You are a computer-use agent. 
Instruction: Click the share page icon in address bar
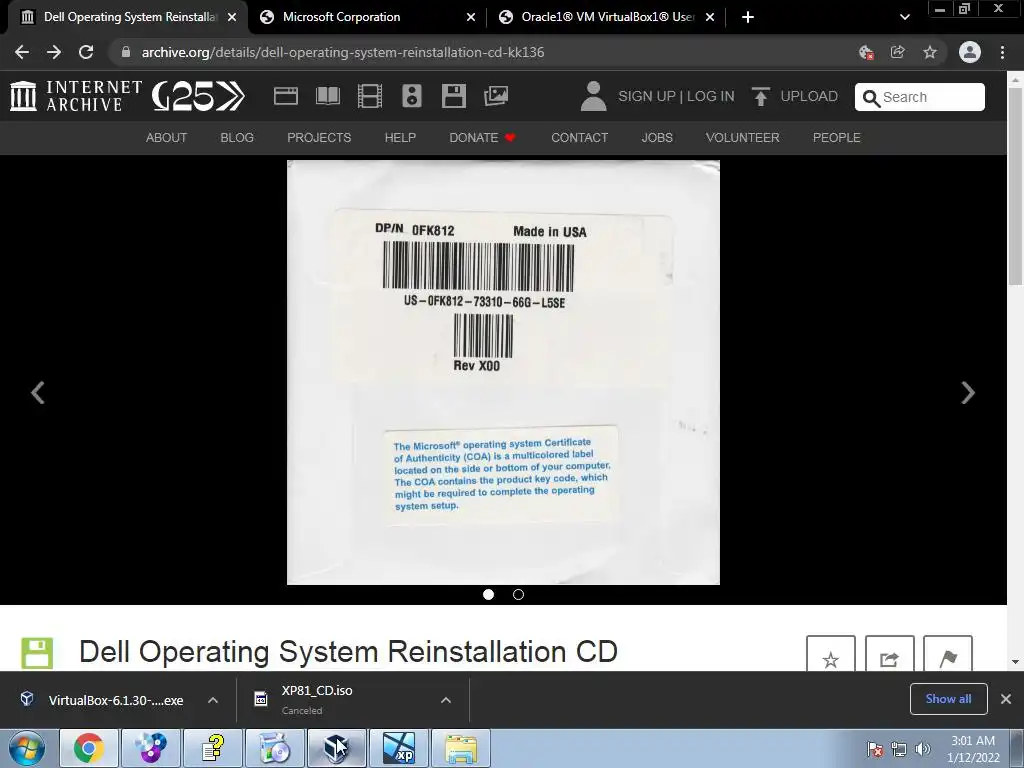click(898, 52)
